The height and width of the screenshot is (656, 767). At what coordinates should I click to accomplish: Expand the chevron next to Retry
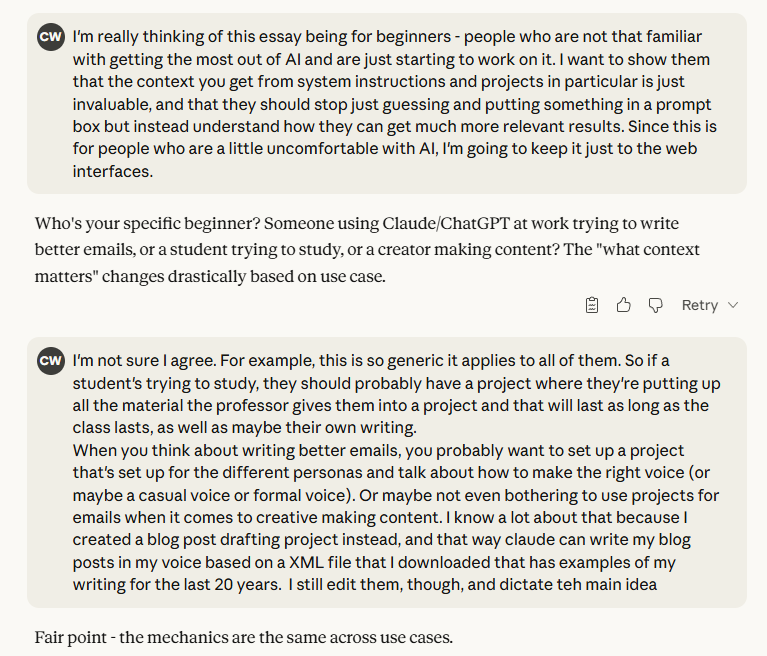733,305
